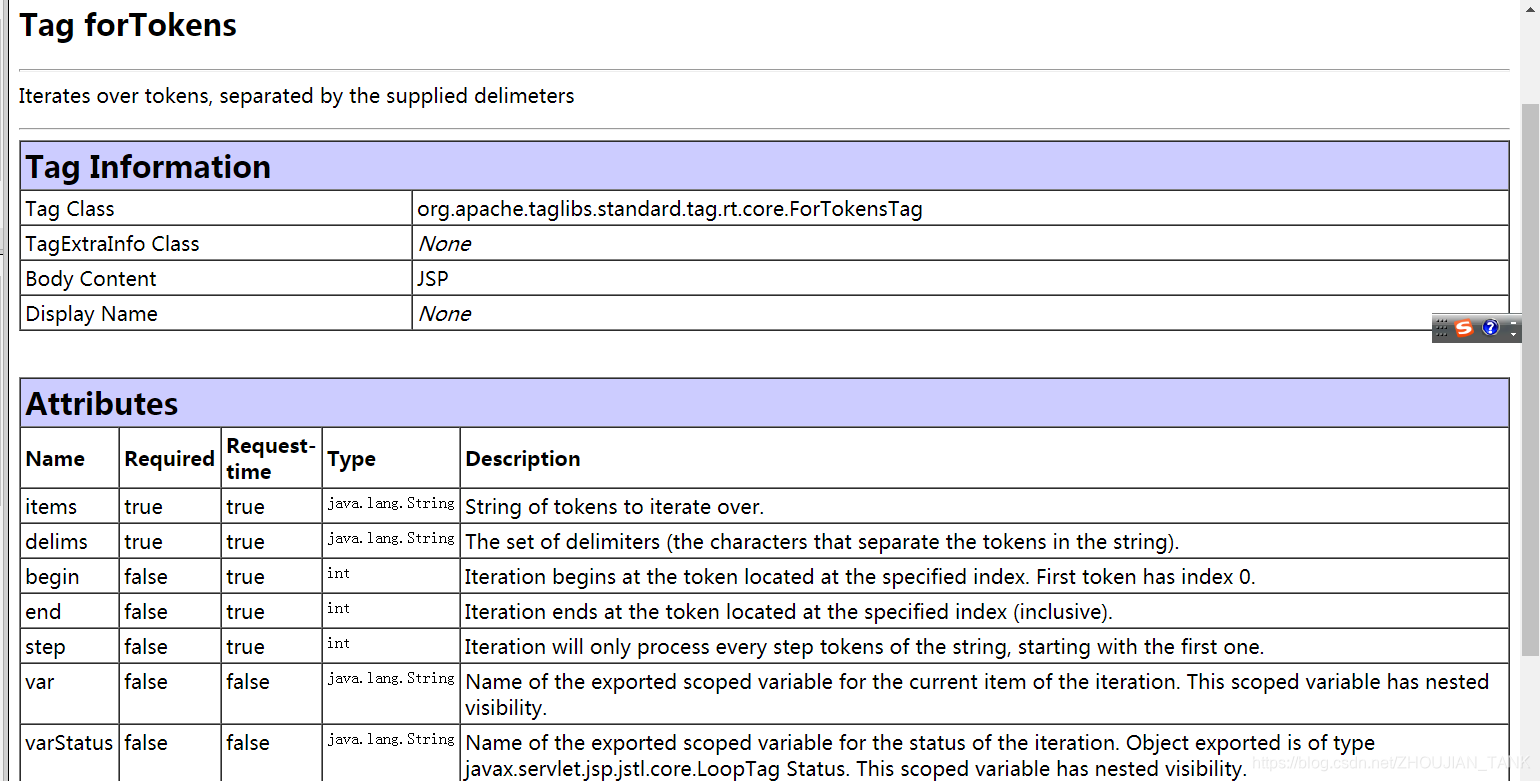Click the None value in the Display Name row

click(444, 314)
